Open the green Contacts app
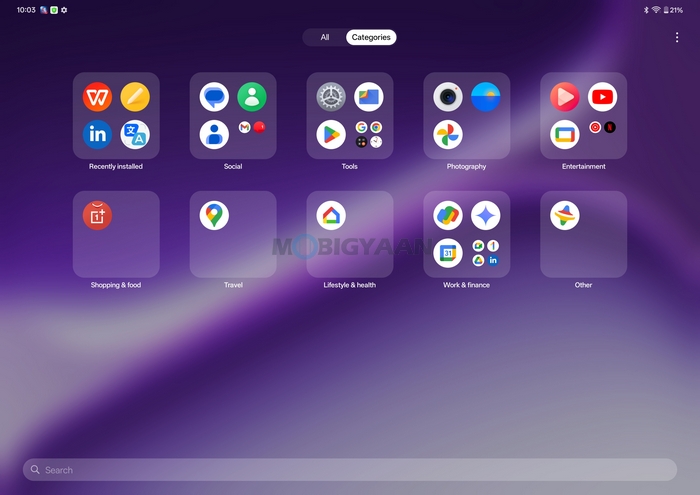 [252, 97]
